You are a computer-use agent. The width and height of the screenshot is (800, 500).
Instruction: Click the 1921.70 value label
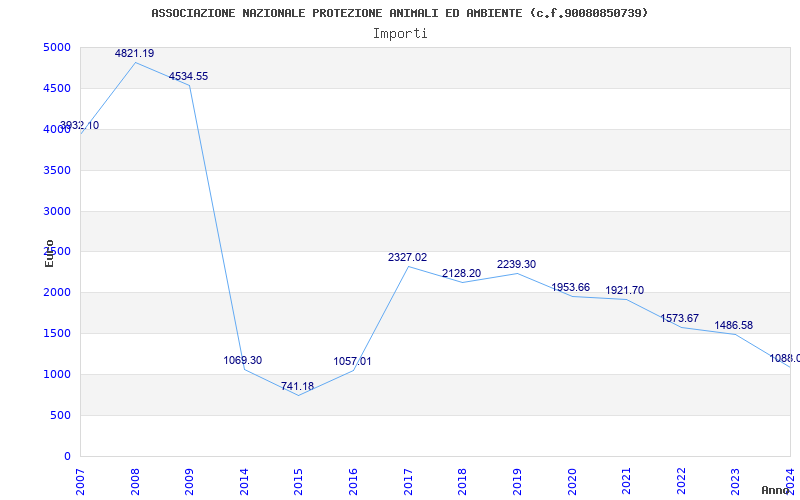624,291
